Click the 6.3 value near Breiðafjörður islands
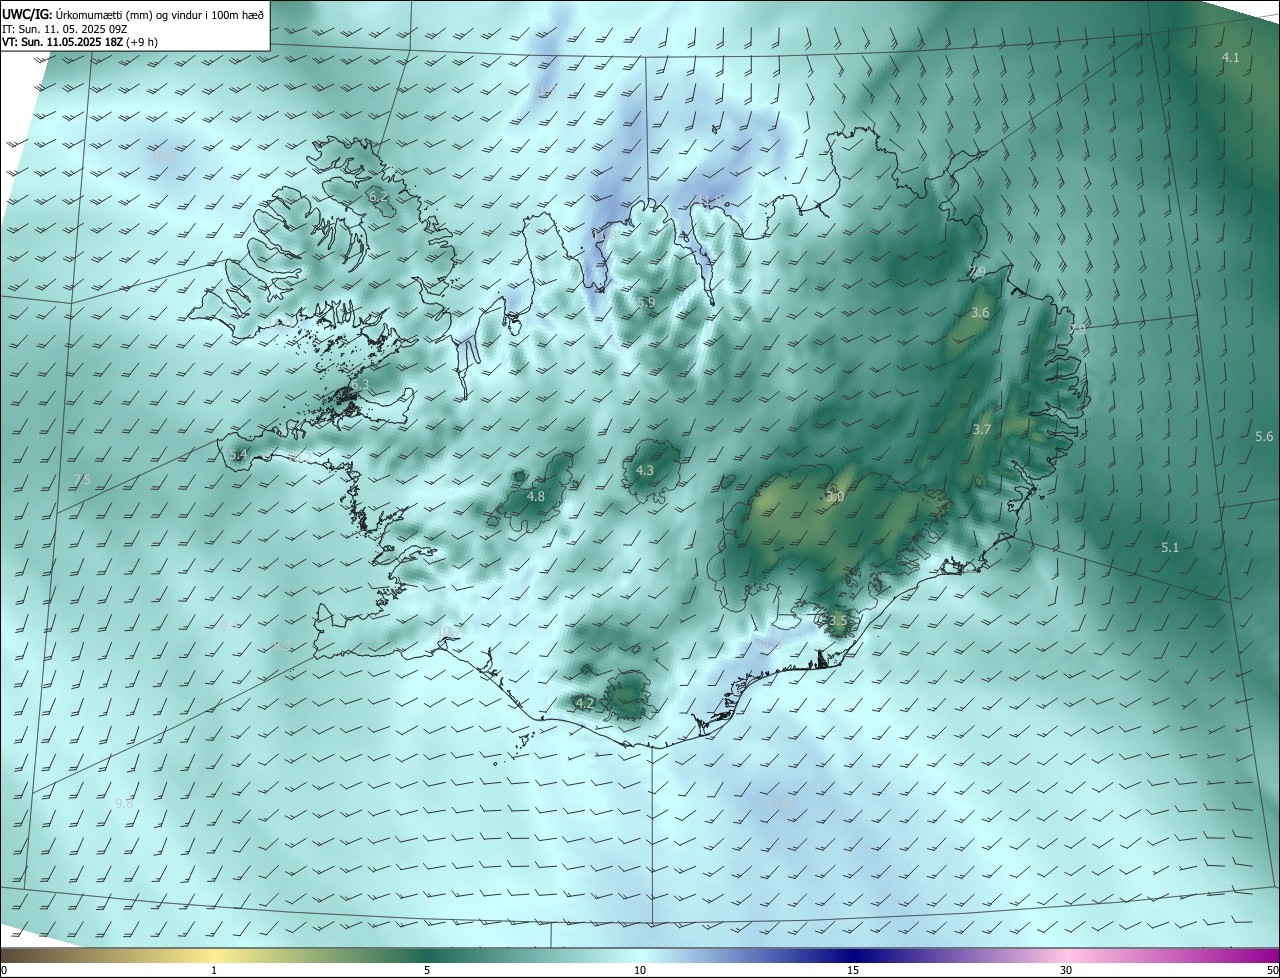This screenshot has width=1280, height=978. 360,385
